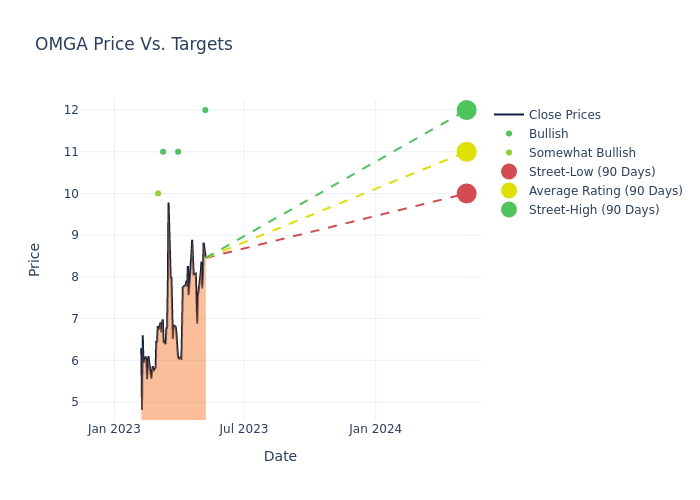This screenshot has width=700, height=500.
Task: Click the large green Street-High target marker at 12
Action: coord(466,110)
